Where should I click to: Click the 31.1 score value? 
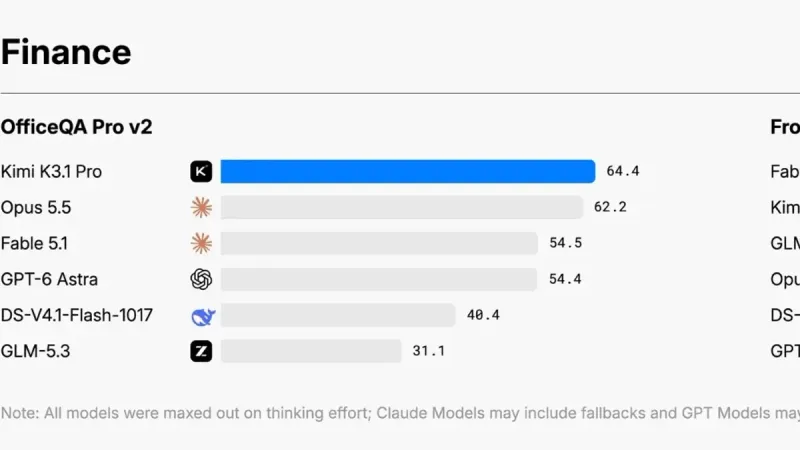[429, 351]
